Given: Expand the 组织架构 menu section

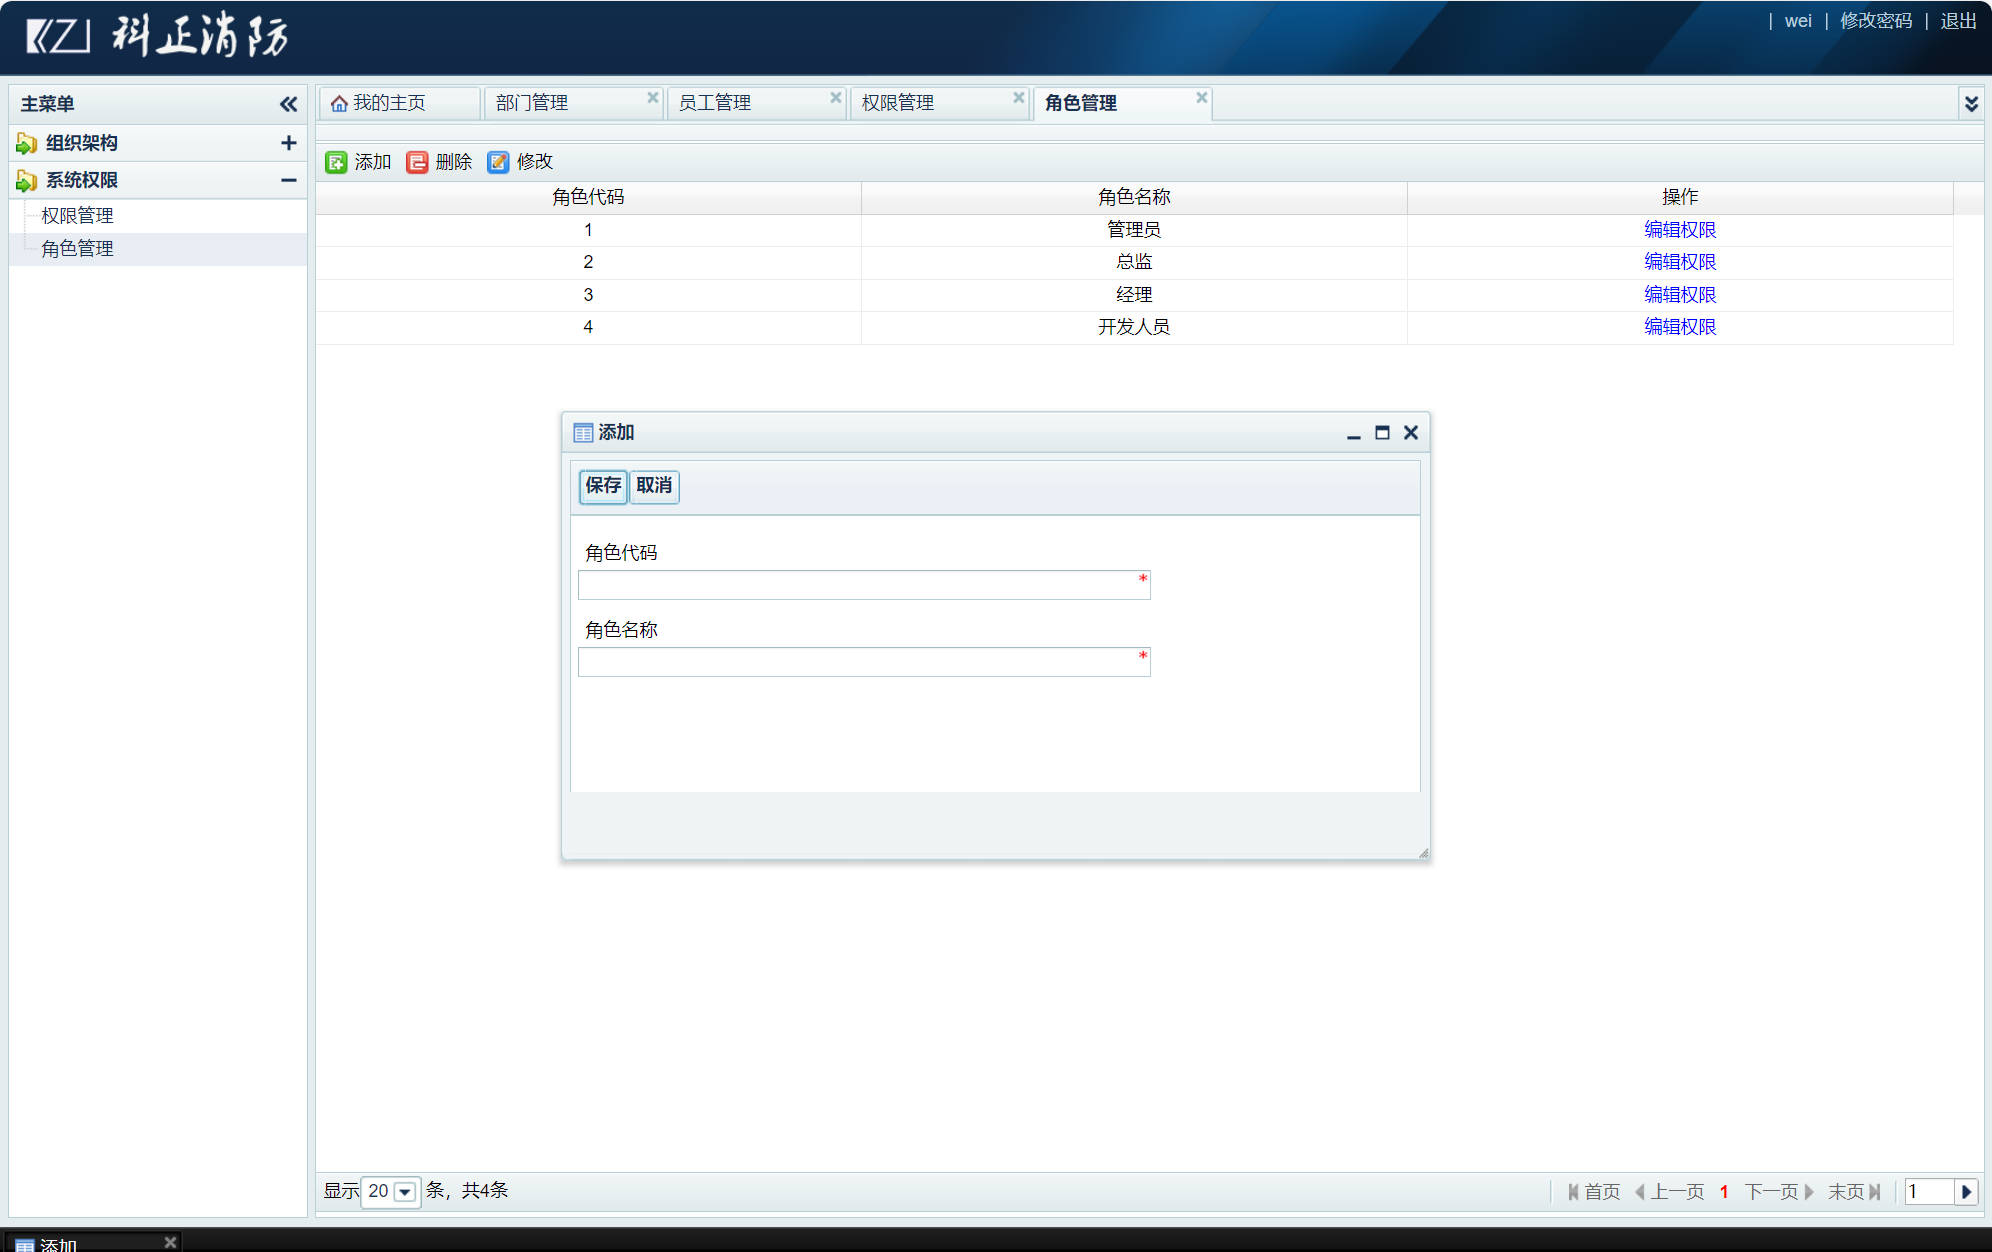Looking at the screenshot, I should [288, 143].
